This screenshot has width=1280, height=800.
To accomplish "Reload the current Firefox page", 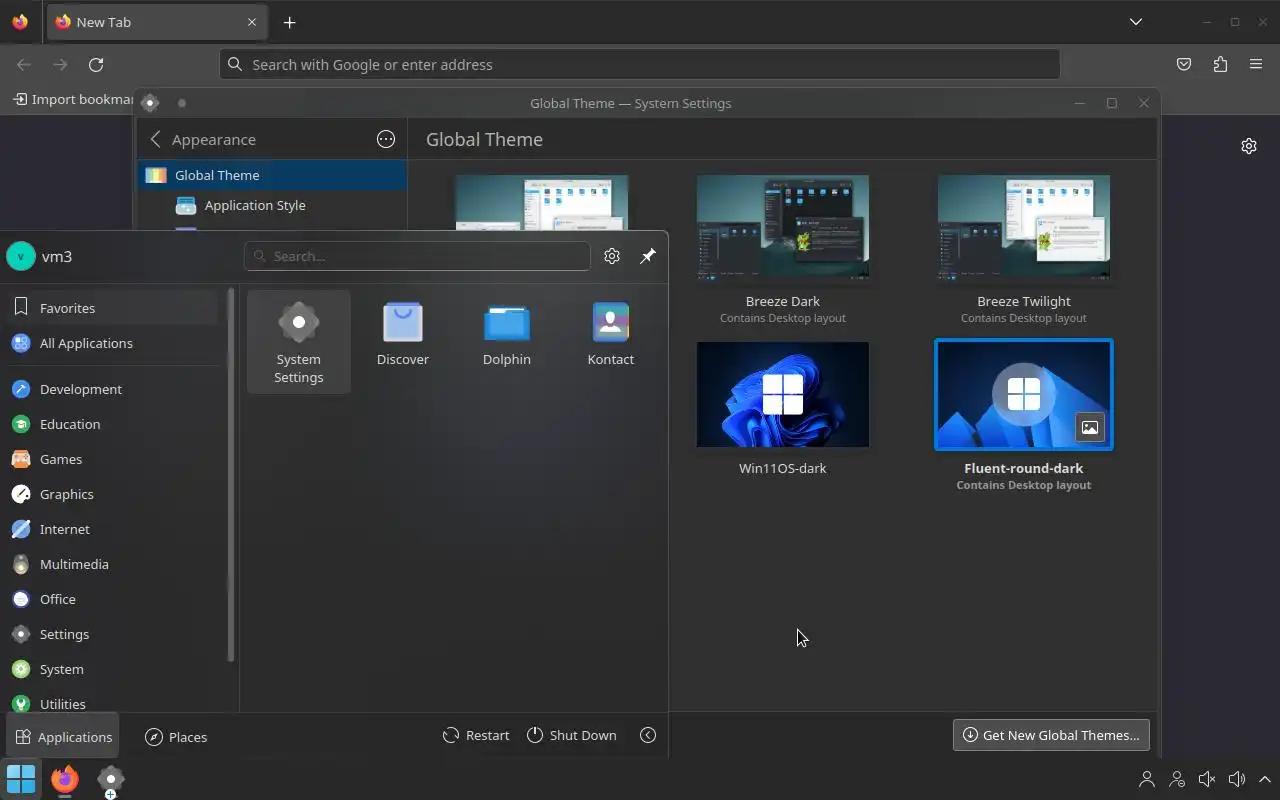I will (96, 64).
